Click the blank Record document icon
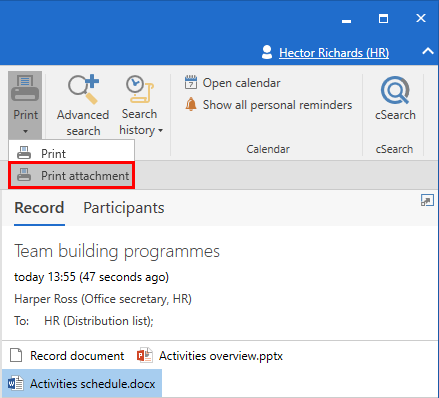The width and height of the screenshot is (439, 398). pyautogui.click(x=16, y=355)
